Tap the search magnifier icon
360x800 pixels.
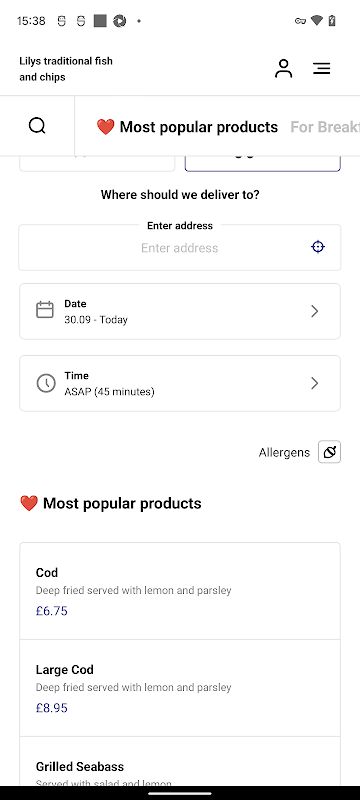click(x=37, y=125)
